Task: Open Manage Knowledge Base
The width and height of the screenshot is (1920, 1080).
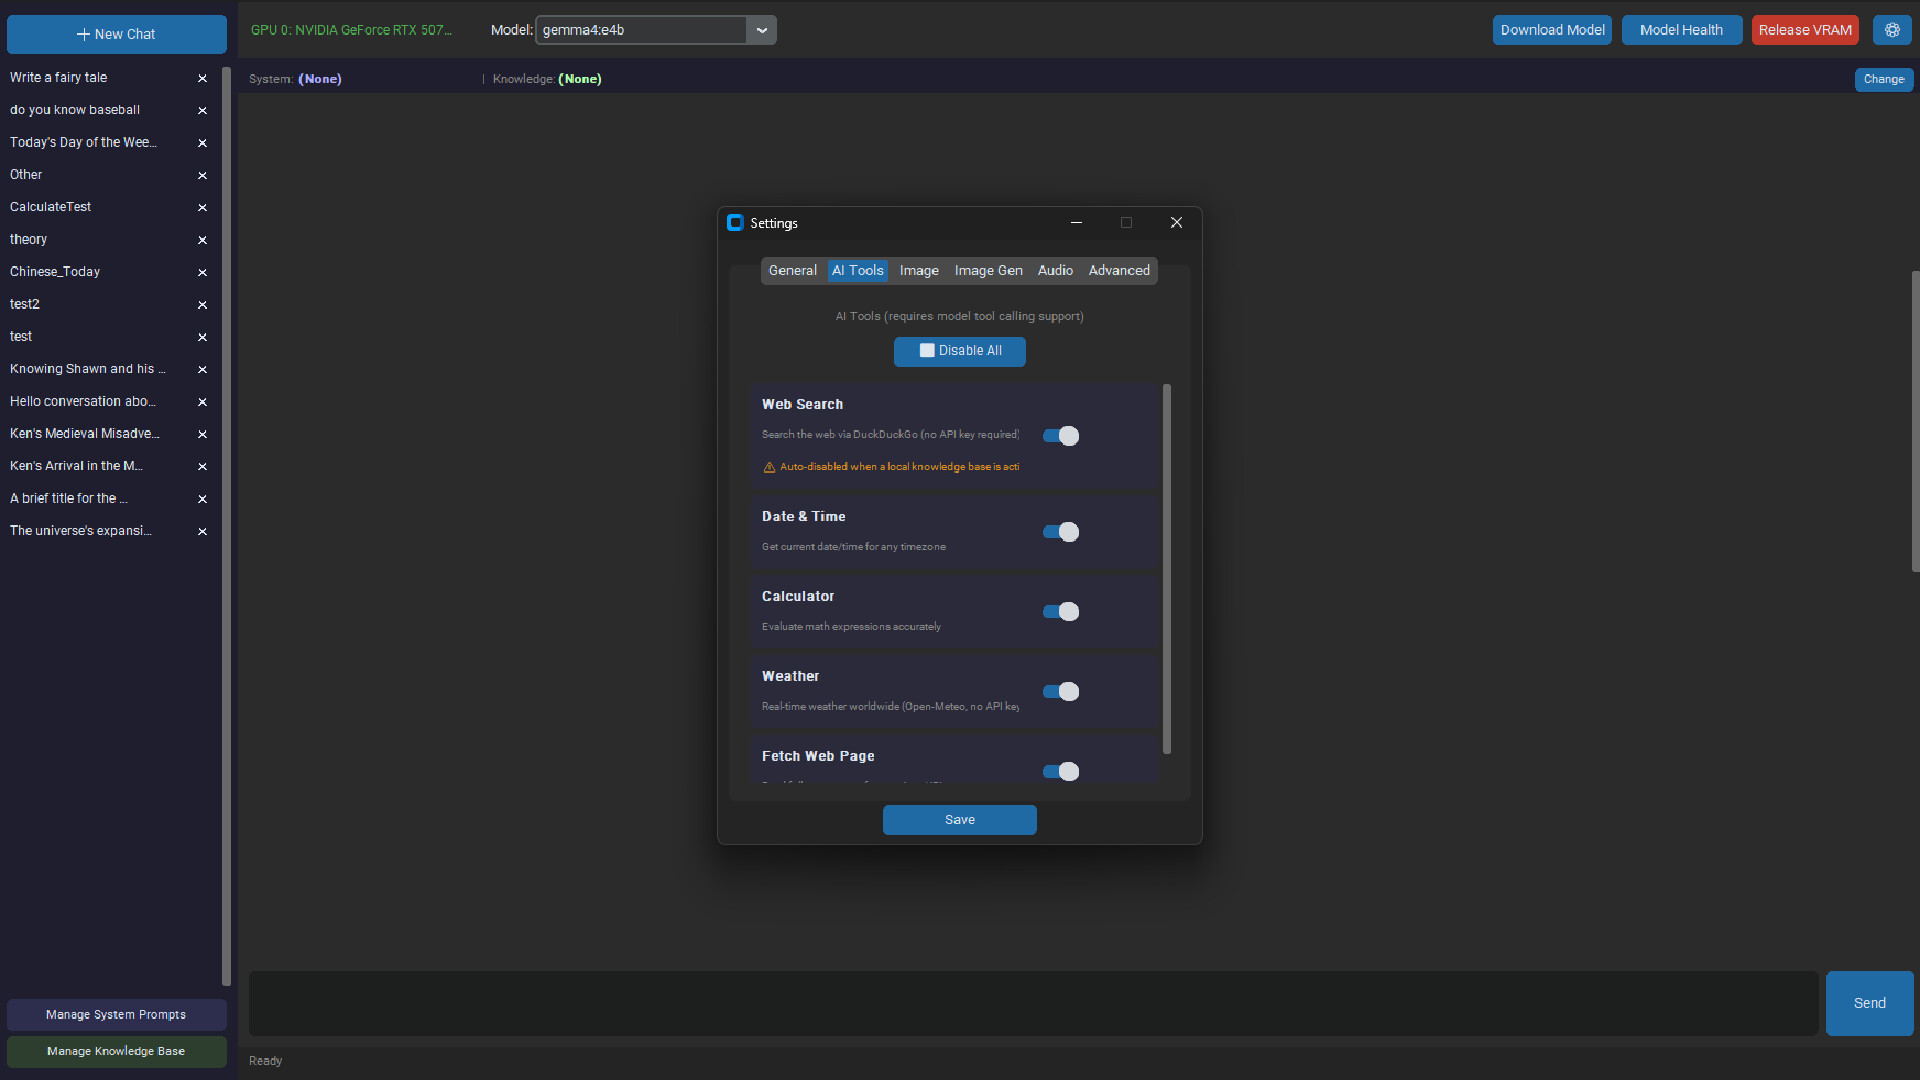Action: click(x=116, y=1051)
